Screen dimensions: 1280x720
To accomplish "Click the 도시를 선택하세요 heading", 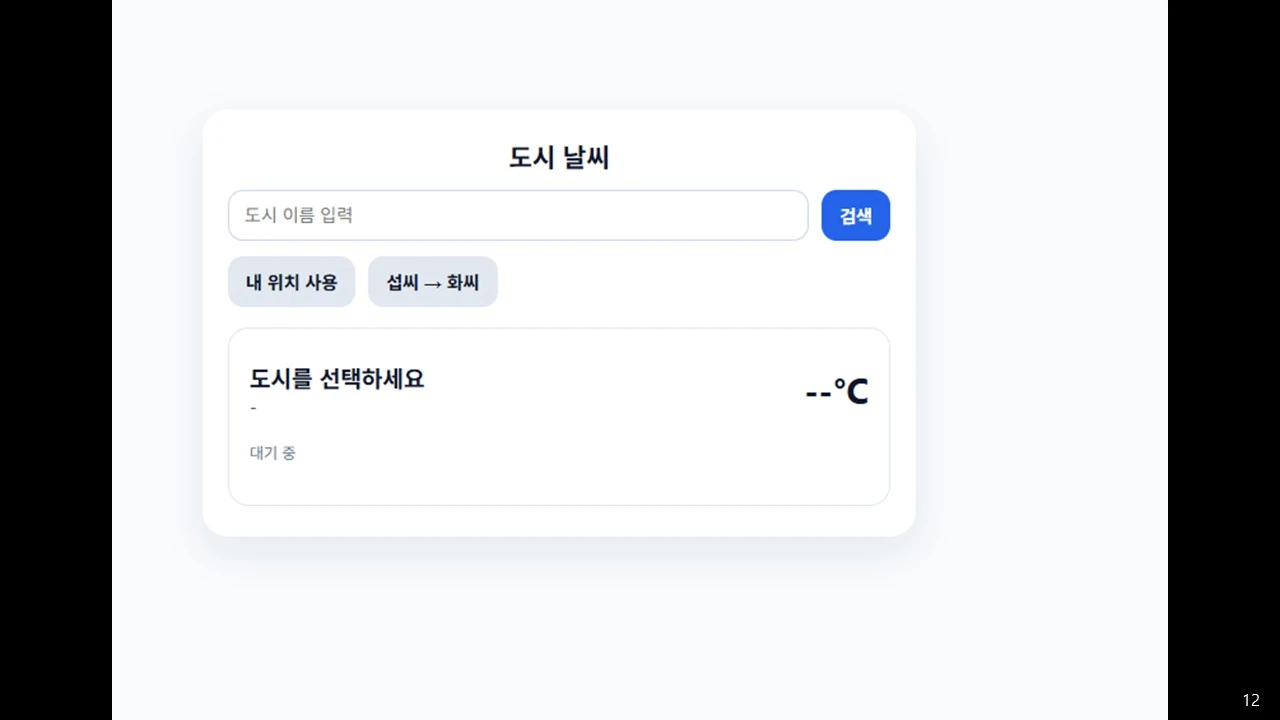I will [336, 379].
